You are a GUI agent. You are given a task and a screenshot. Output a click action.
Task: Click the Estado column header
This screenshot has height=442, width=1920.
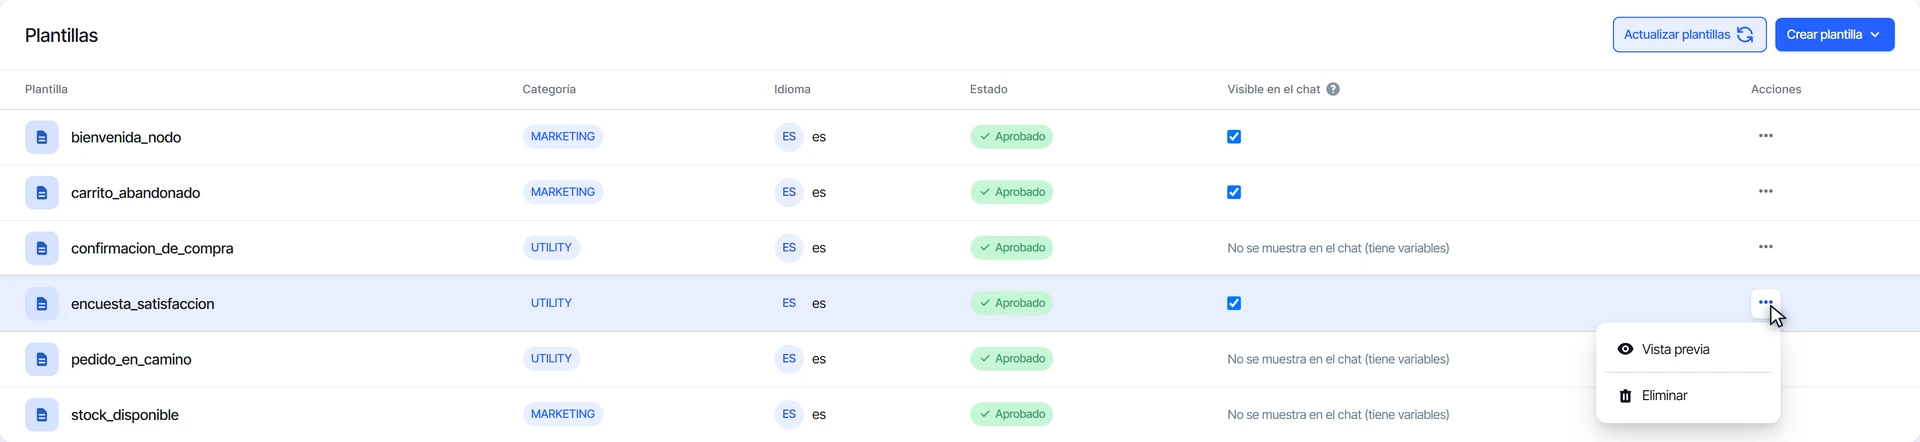click(988, 89)
